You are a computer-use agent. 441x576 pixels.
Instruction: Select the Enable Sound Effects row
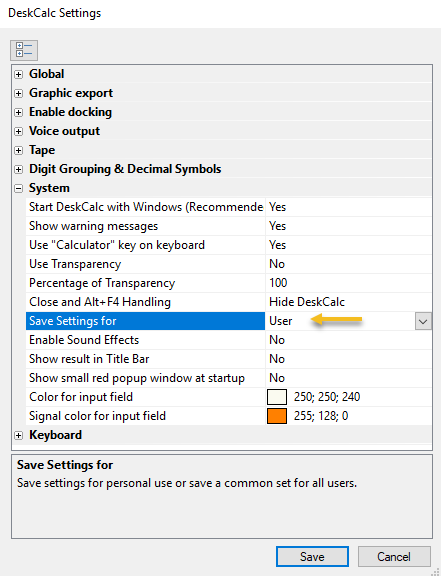[229, 340]
